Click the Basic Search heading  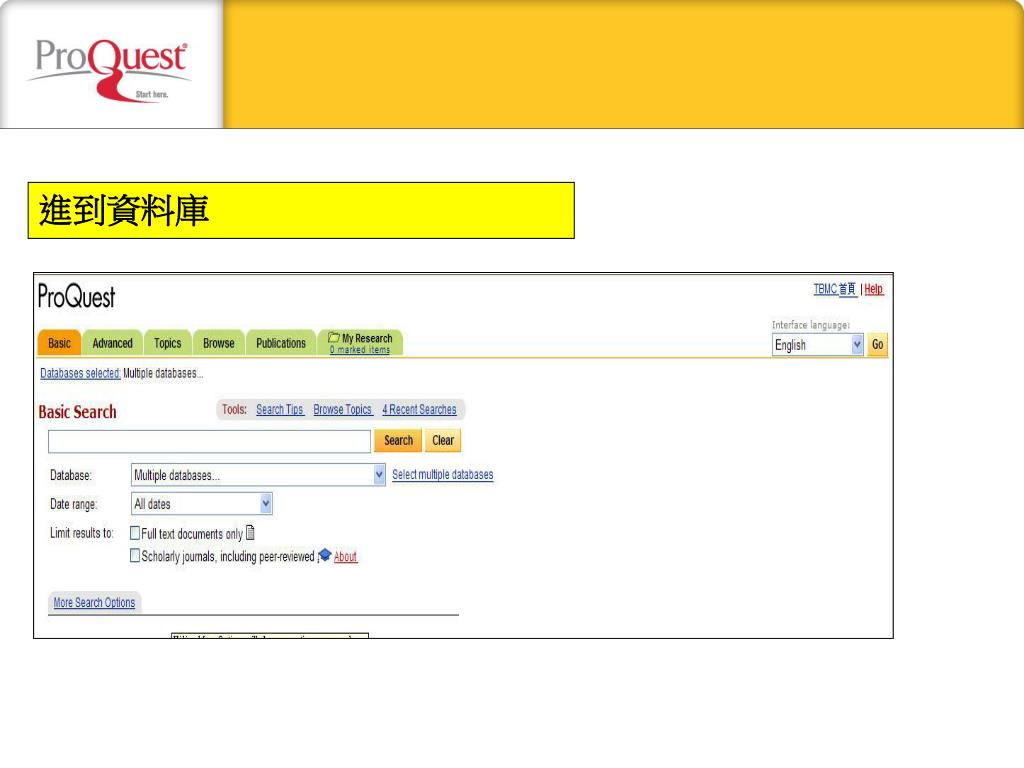click(77, 412)
